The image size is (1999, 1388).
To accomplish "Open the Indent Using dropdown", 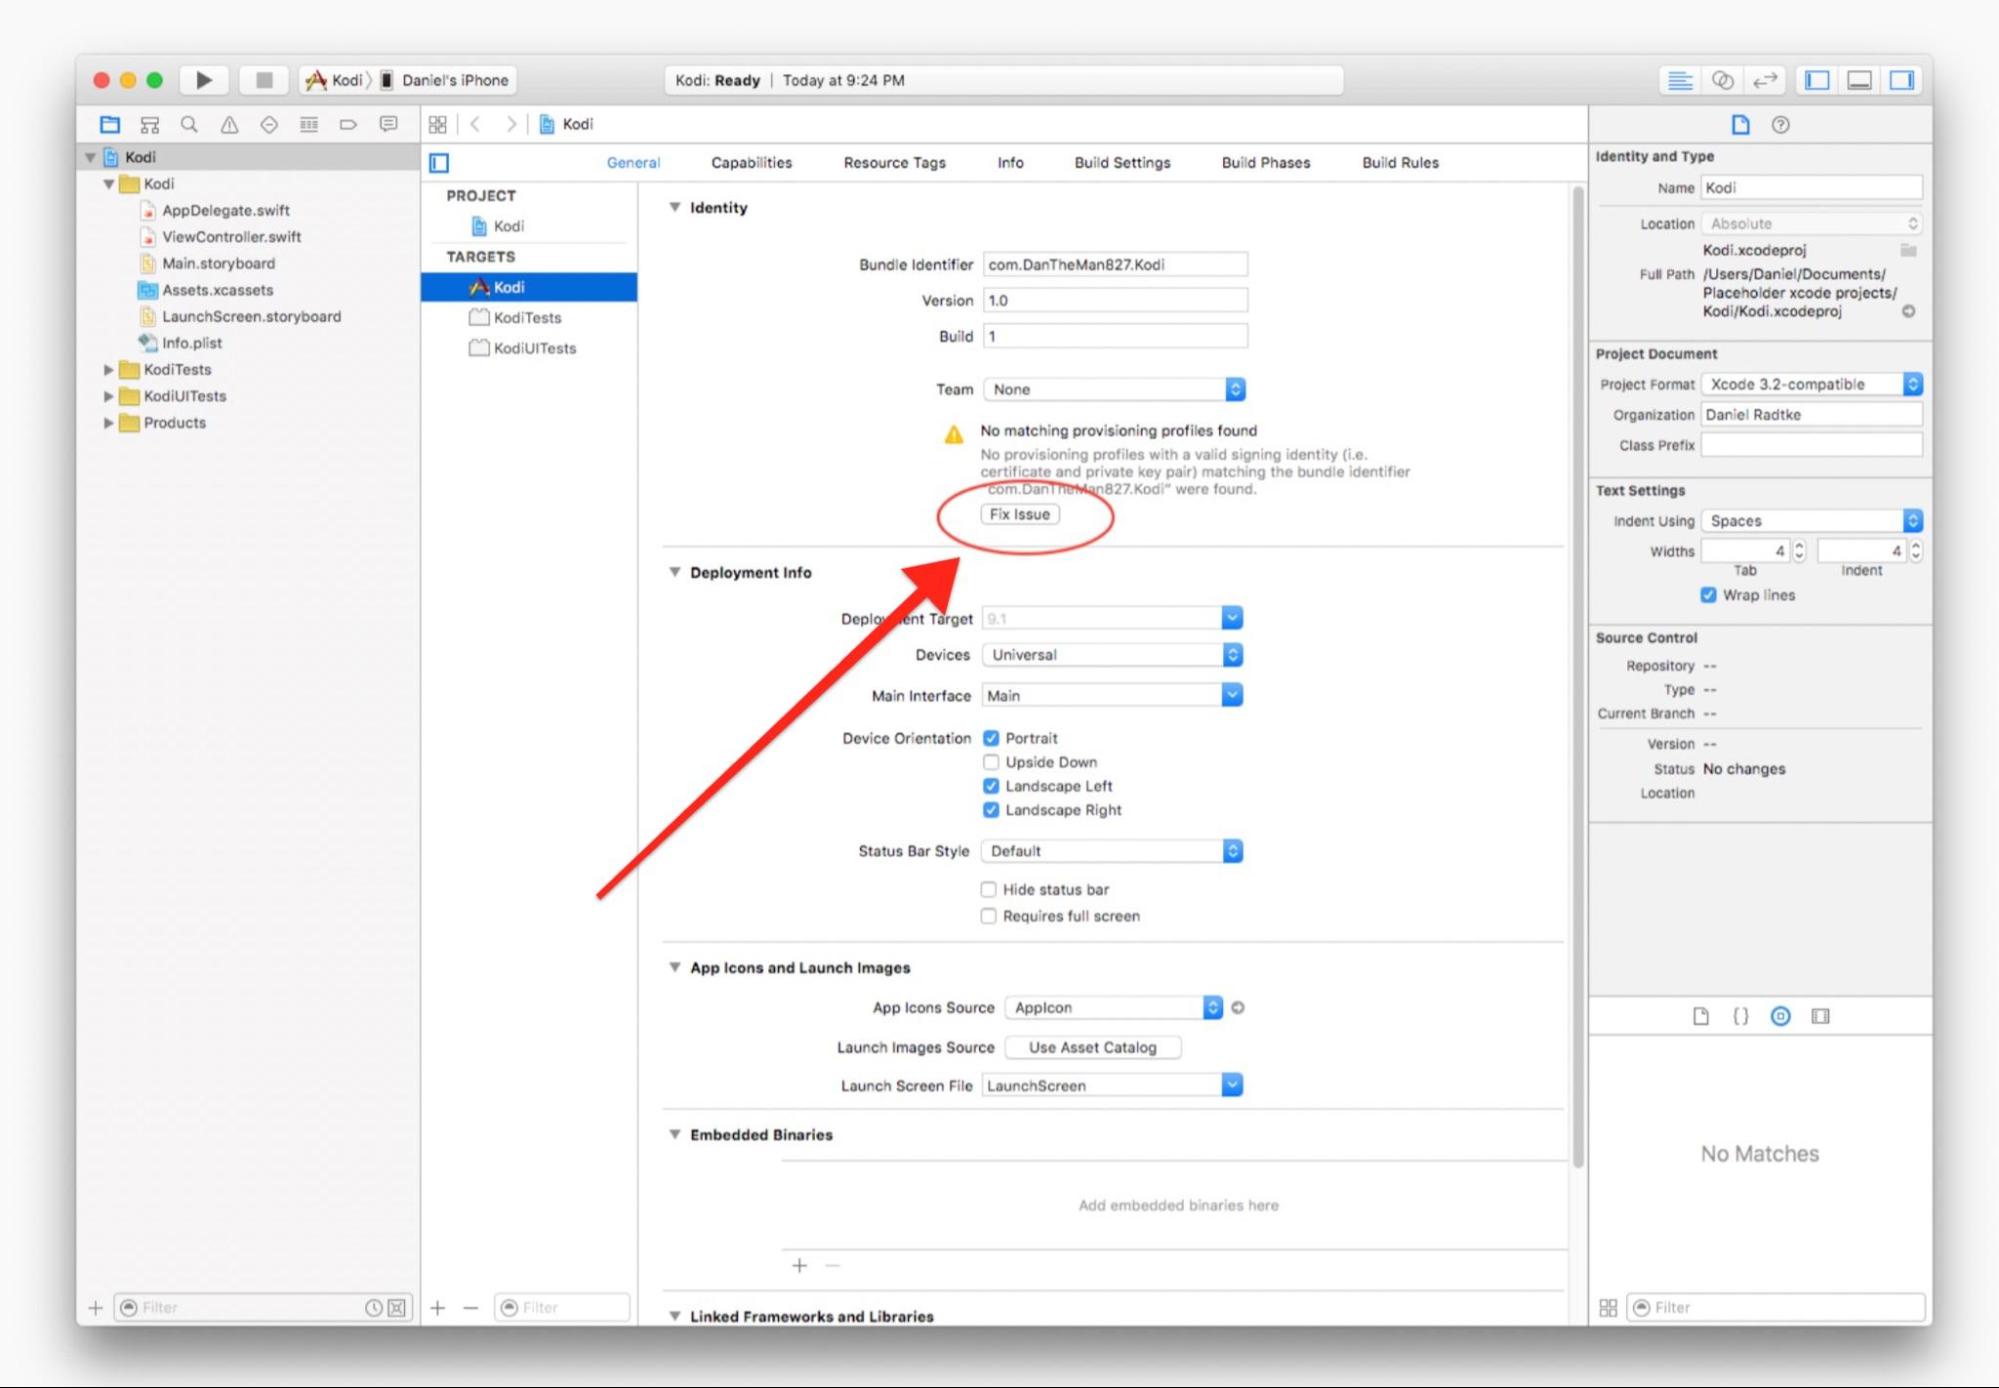I will 1812,521.
